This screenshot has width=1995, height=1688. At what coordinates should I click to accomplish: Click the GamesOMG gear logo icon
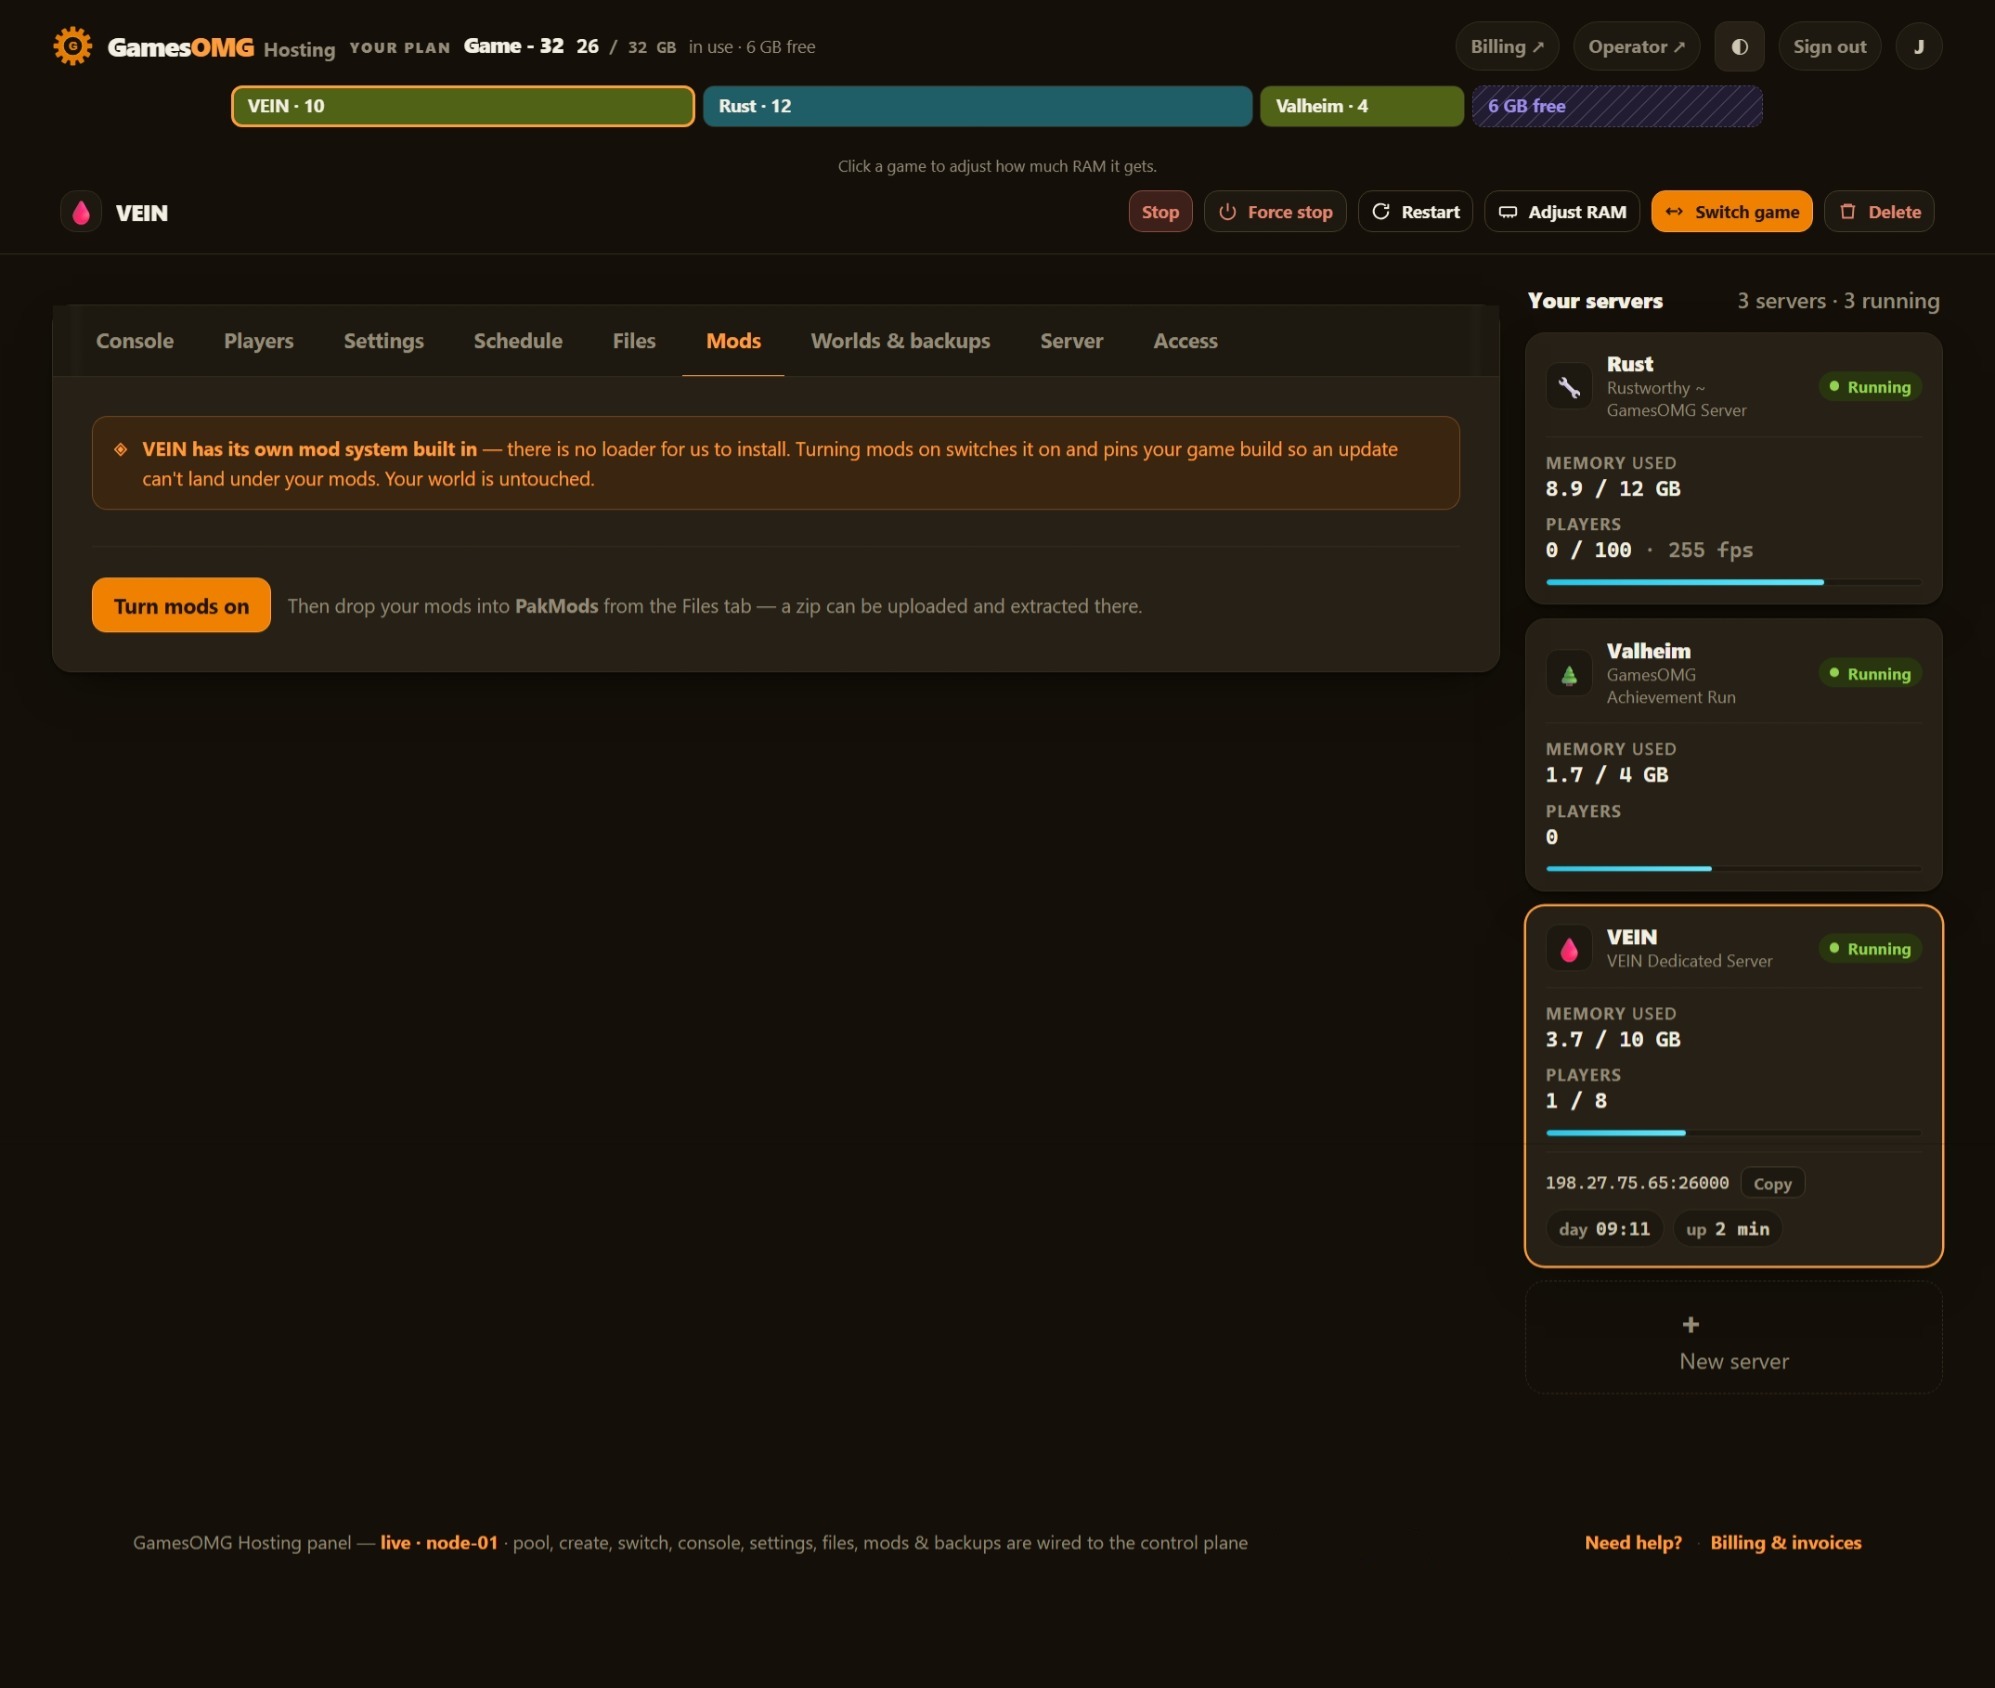(72, 46)
